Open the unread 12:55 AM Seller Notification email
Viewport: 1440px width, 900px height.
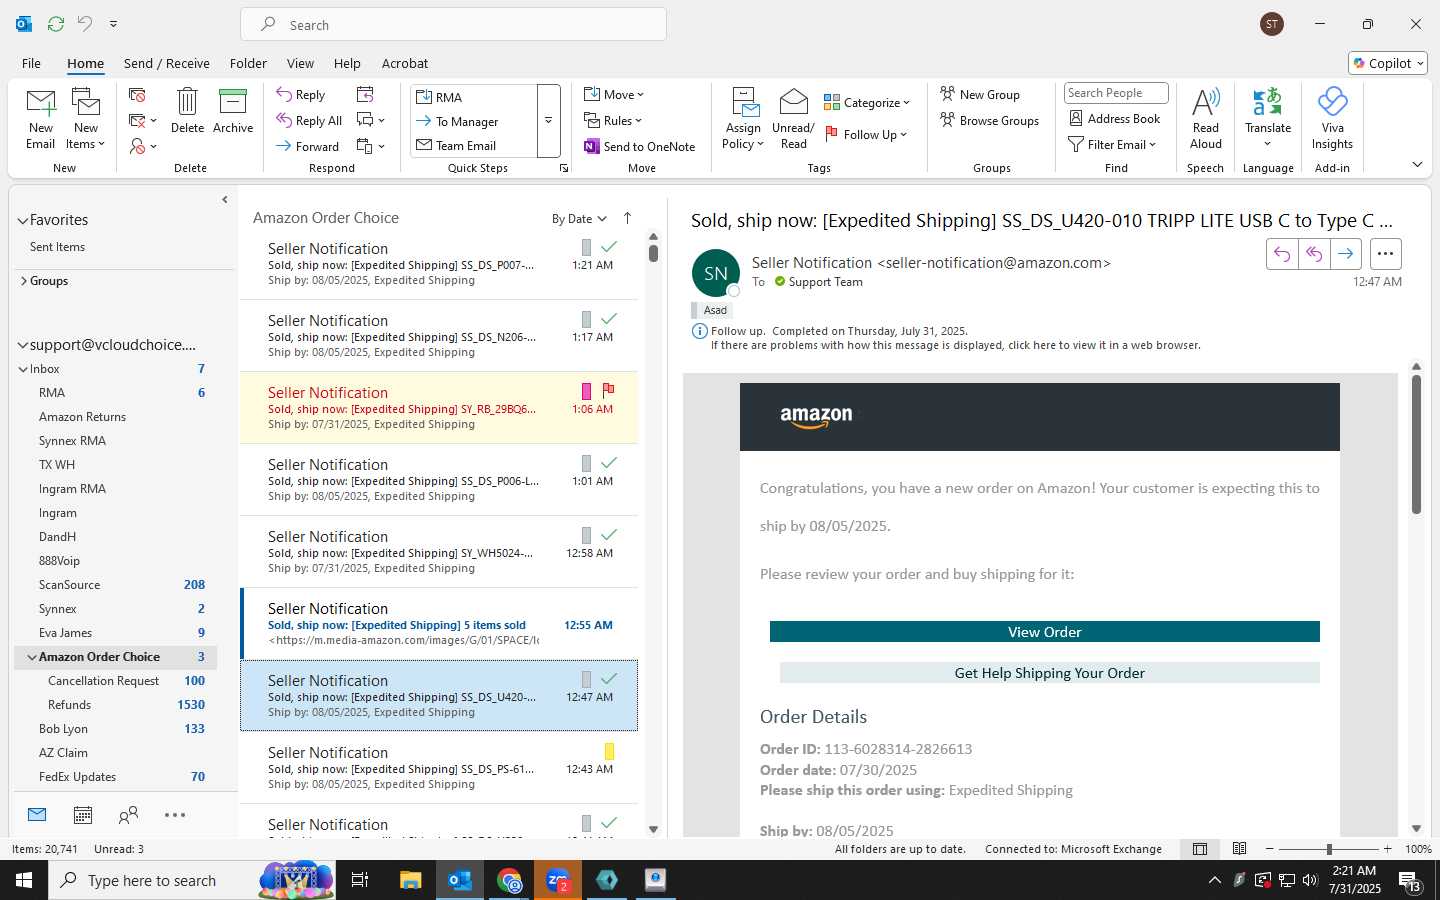pyautogui.click(x=439, y=624)
